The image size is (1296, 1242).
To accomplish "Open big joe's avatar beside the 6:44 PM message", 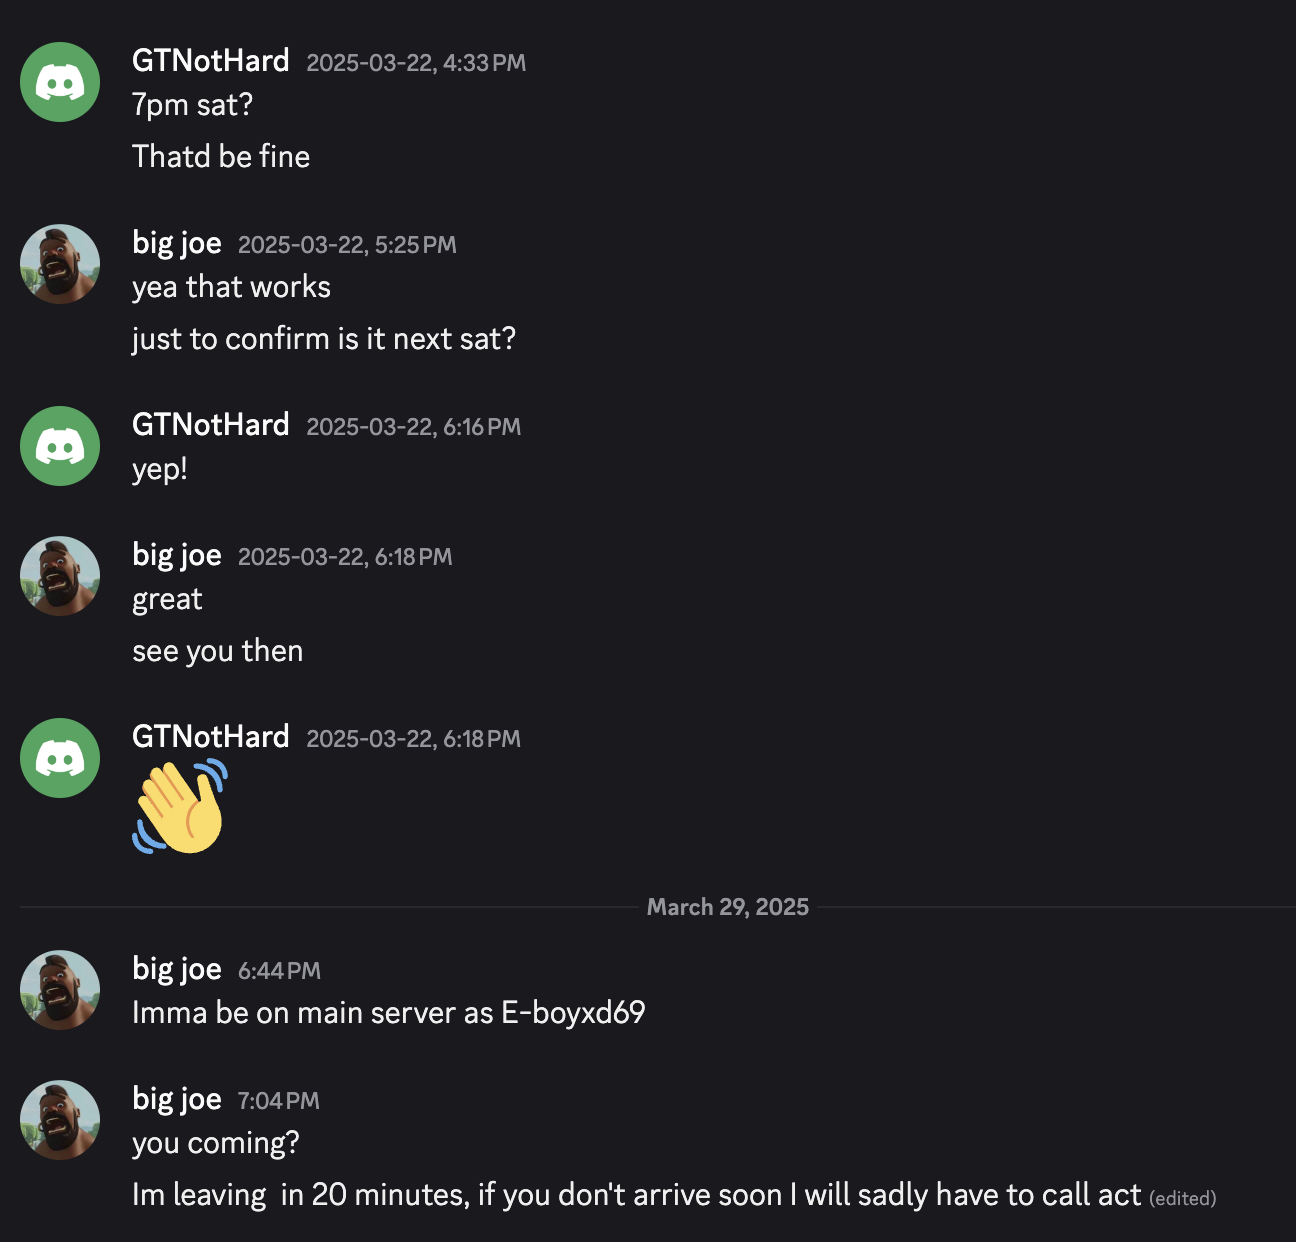I will [60, 990].
